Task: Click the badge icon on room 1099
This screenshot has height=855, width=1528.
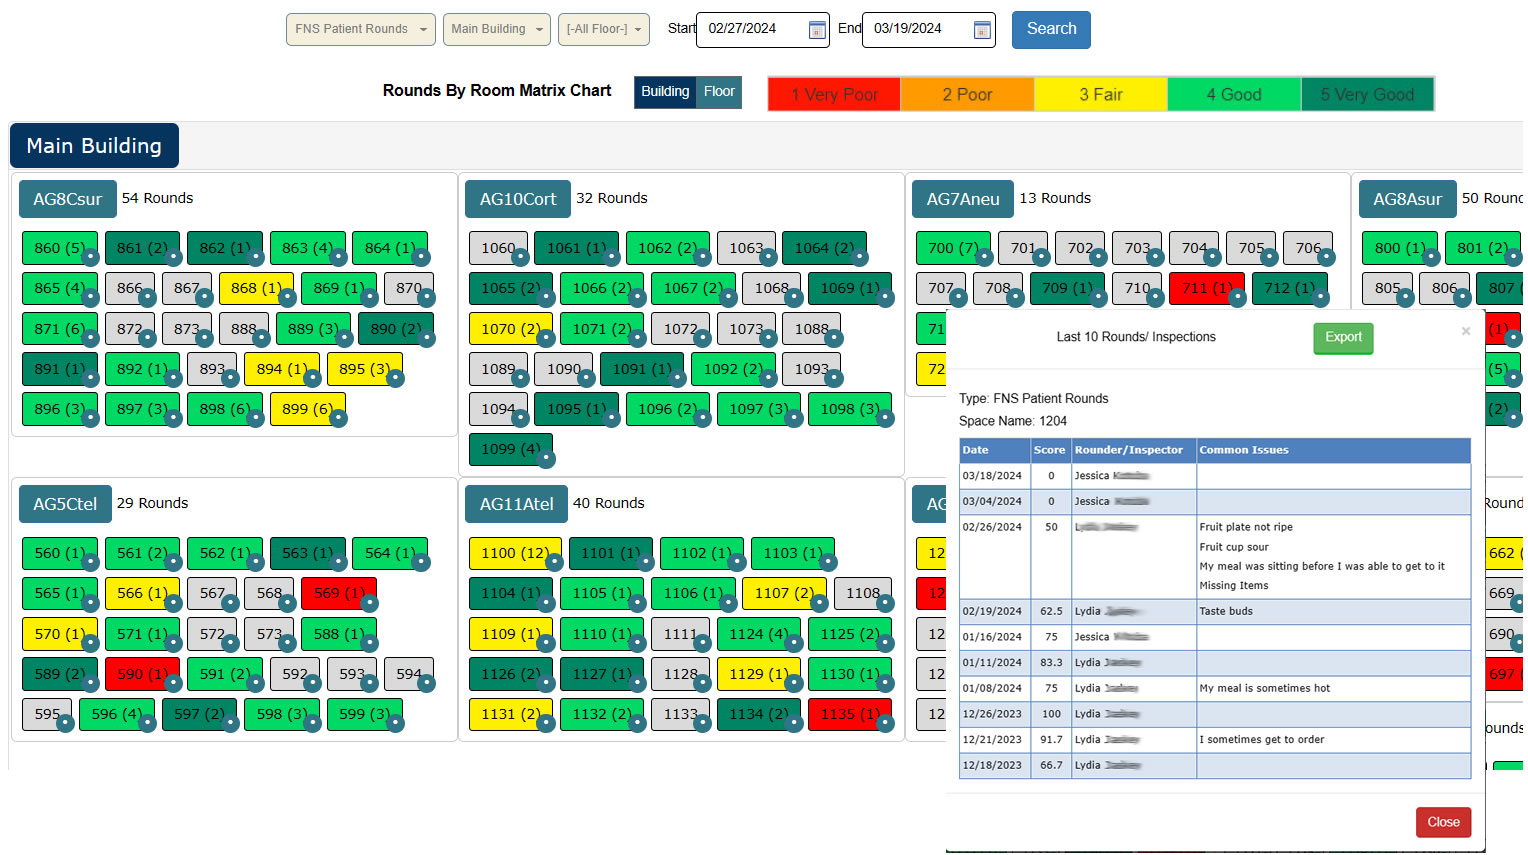Action: tap(546, 459)
